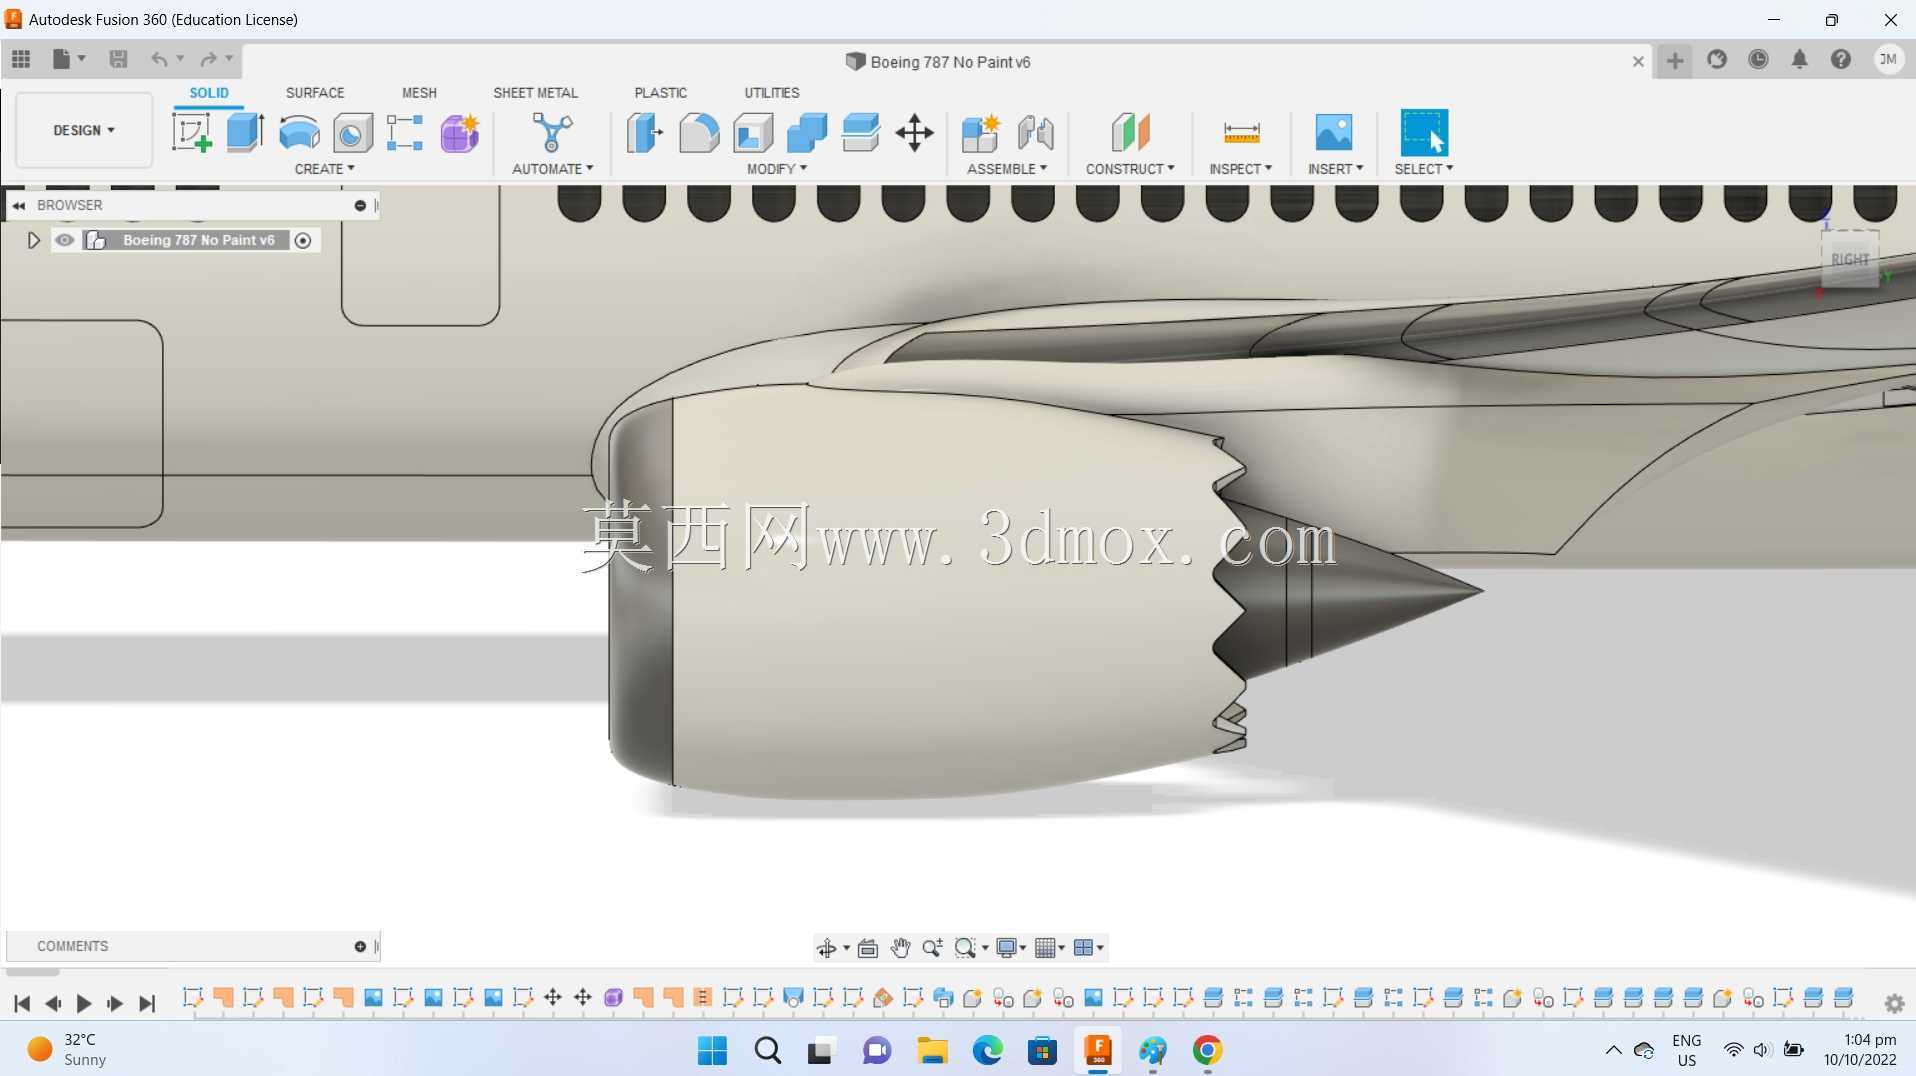Switch to the Plastic tab
Screen dimensions: 1916x1076
coord(660,92)
